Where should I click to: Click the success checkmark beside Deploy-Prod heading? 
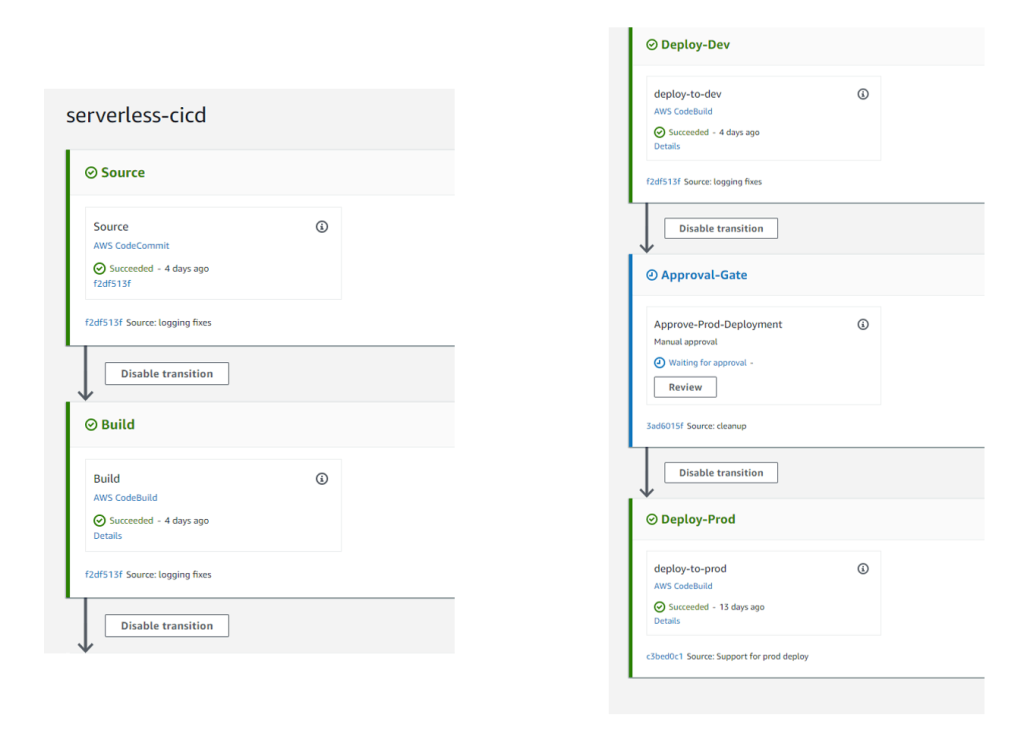[651, 519]
